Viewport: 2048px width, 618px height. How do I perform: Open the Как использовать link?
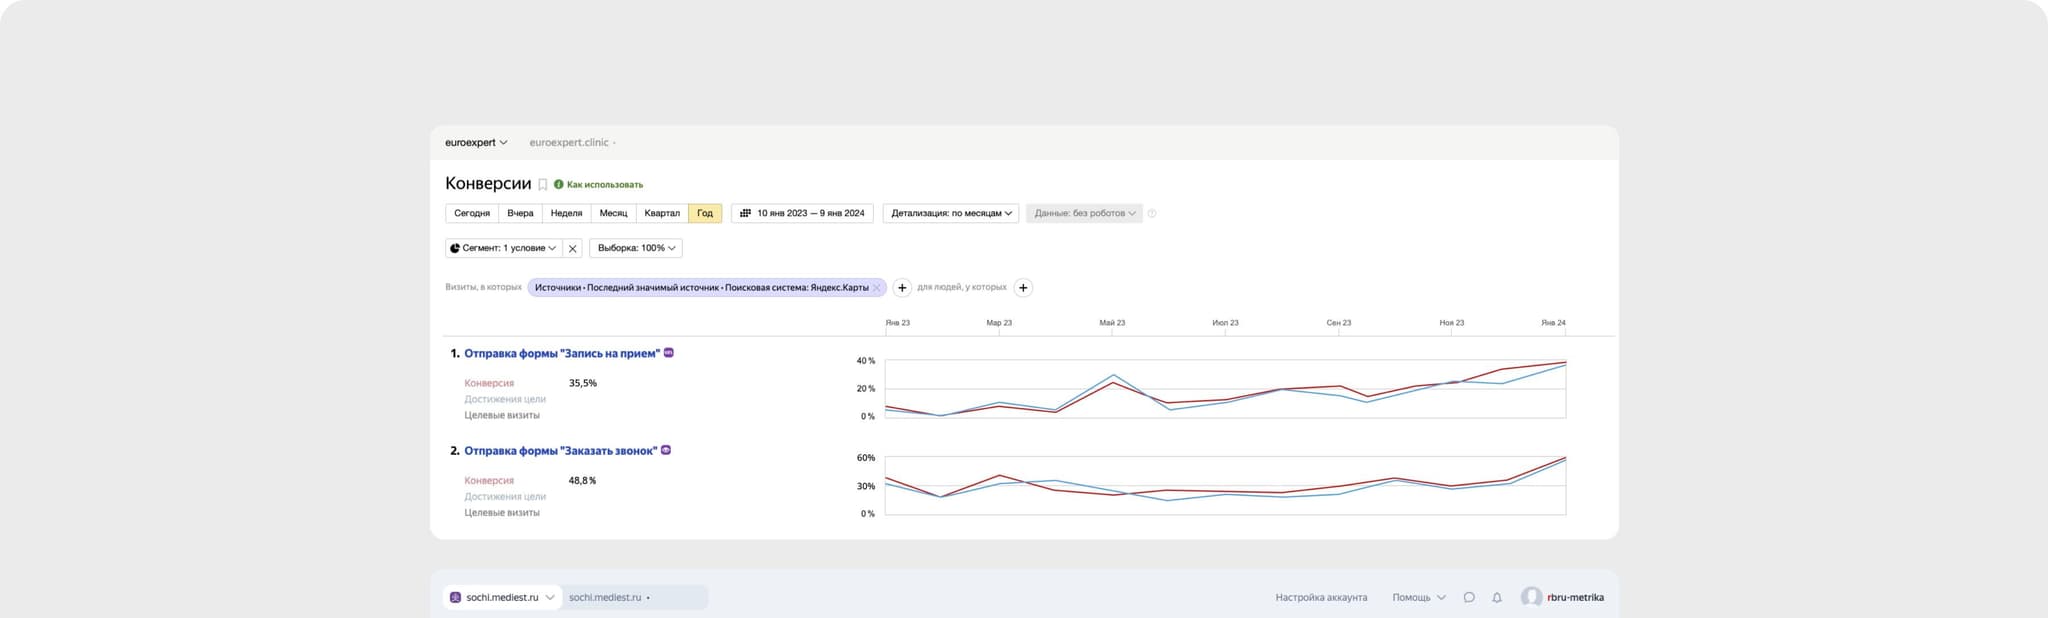click(x=604, y=185)
